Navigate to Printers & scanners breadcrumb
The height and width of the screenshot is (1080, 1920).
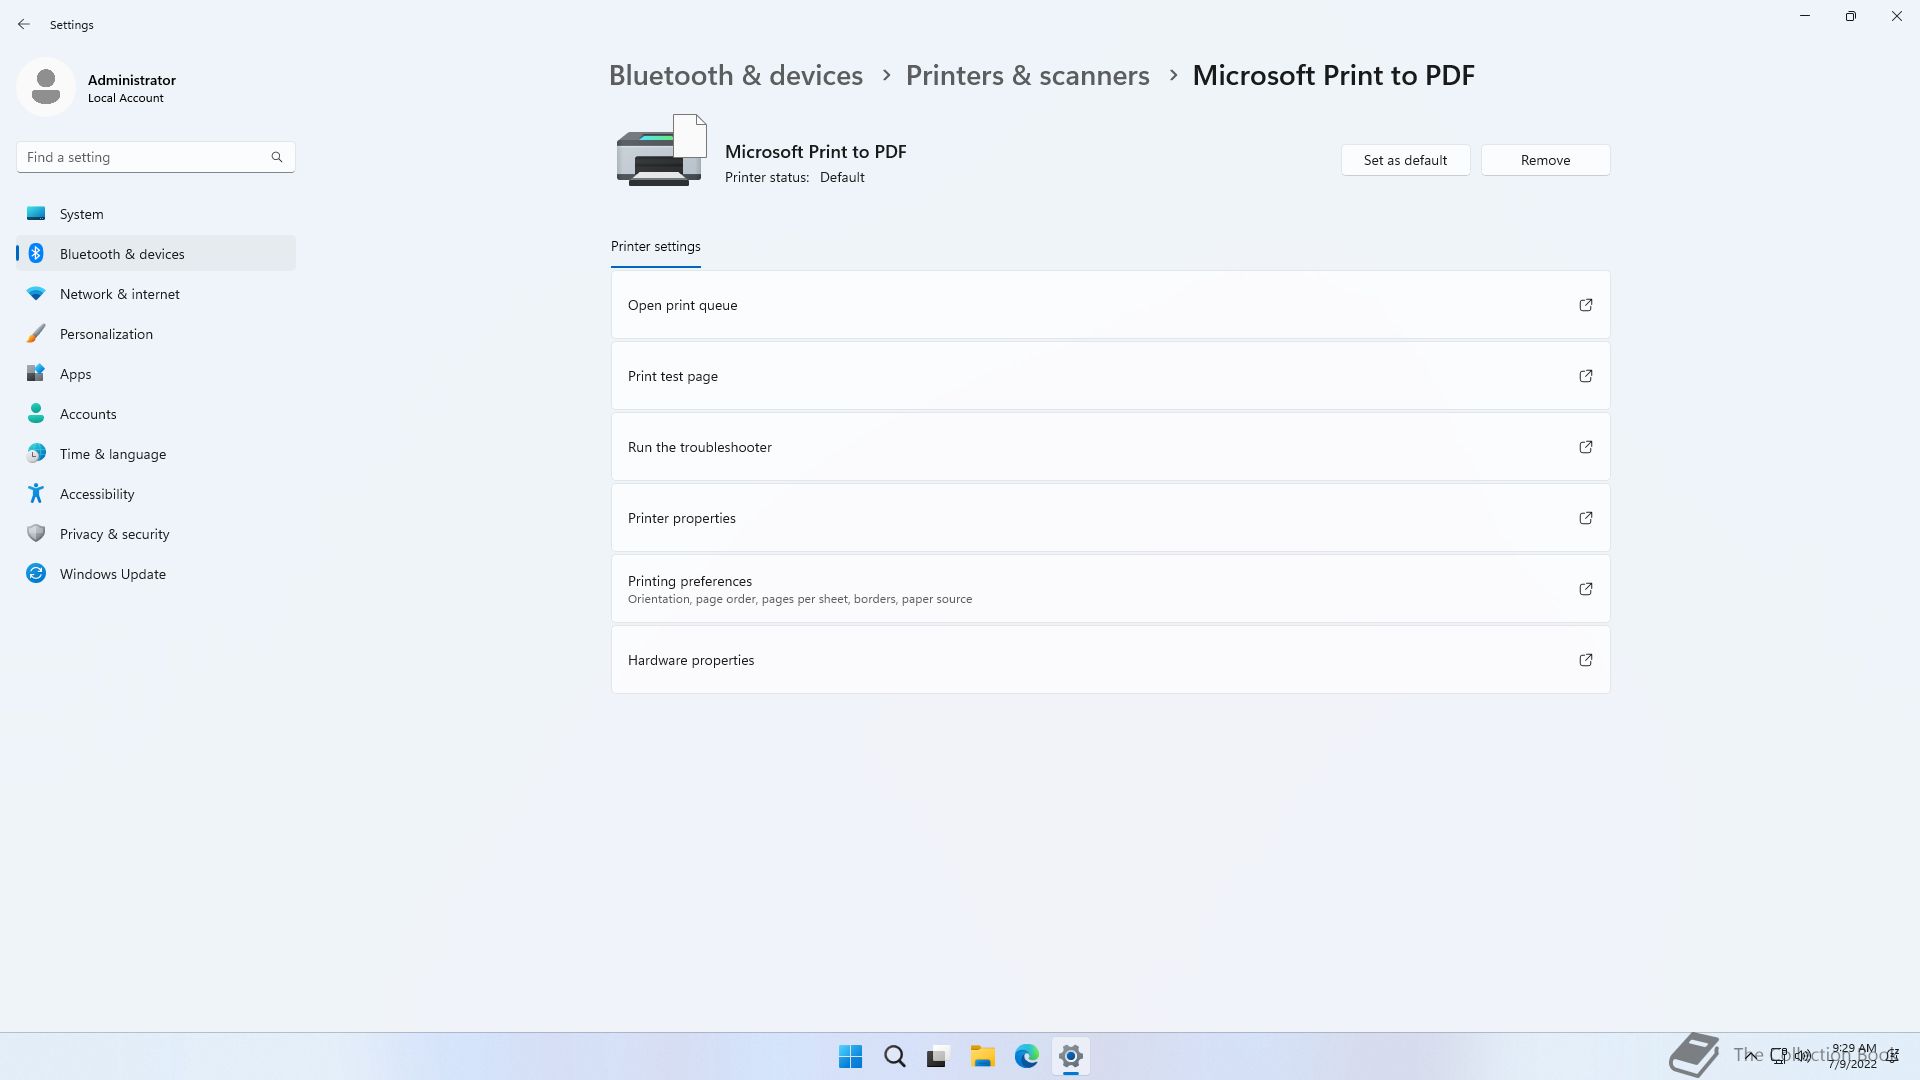click(1028, 75)
